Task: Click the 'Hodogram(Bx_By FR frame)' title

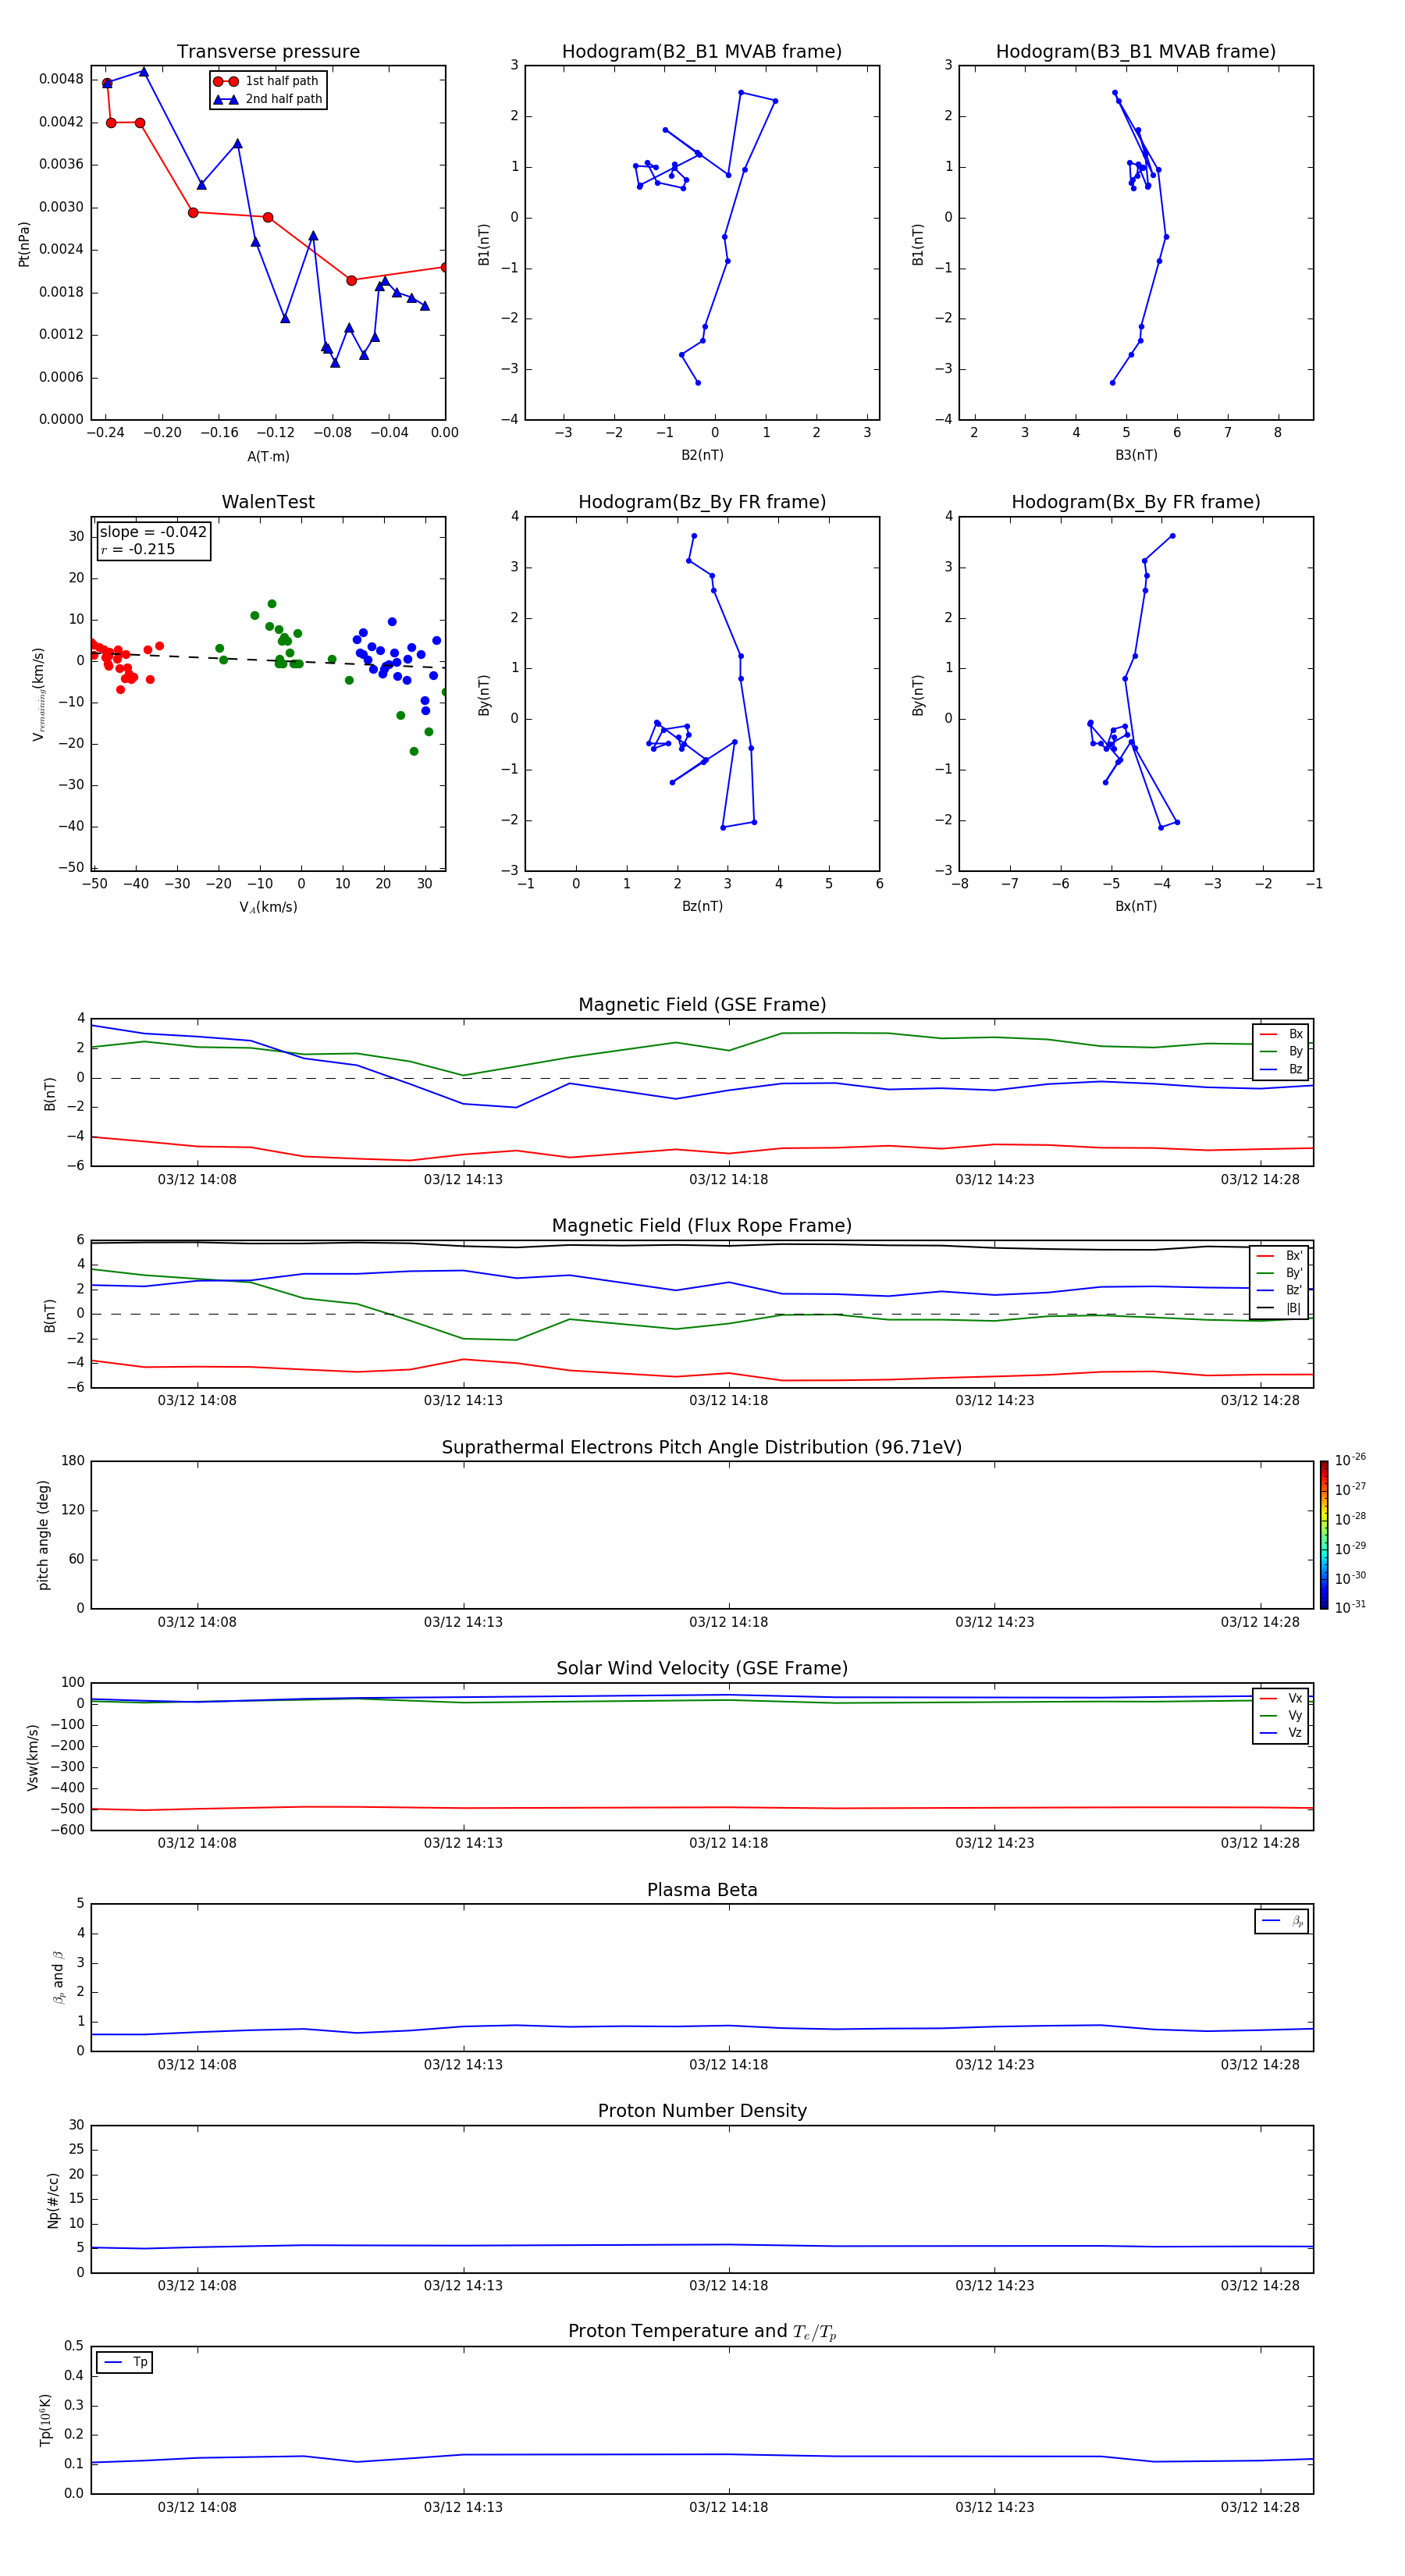Action: click(1136, 502)
